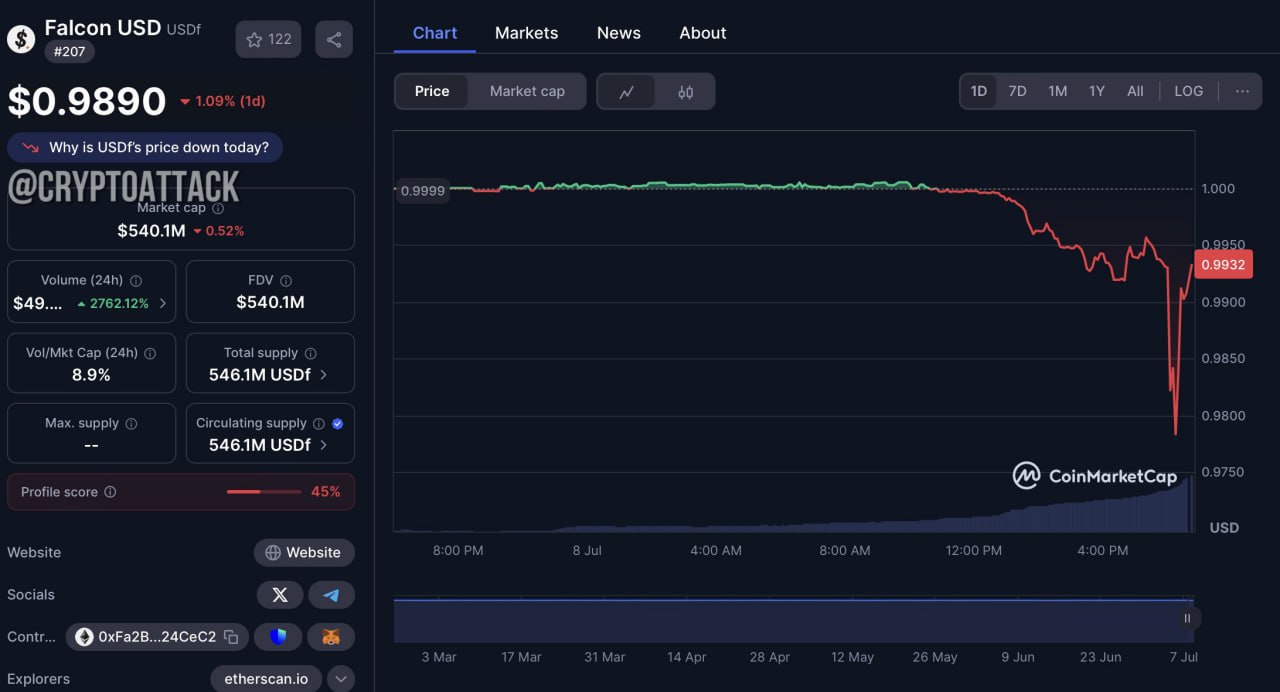
Task: Expand Total supply details chevron
Action: [323, 375]
